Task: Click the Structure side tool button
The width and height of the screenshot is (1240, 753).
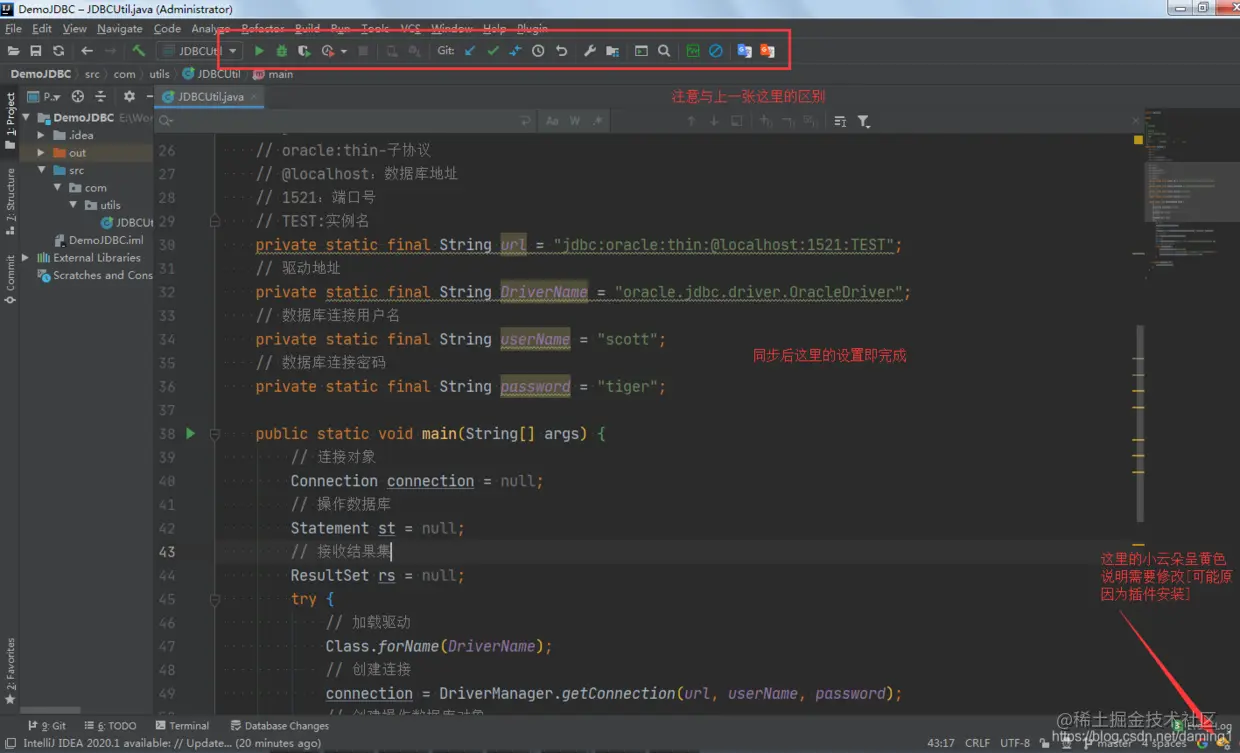Action: (x=10, y=202)
